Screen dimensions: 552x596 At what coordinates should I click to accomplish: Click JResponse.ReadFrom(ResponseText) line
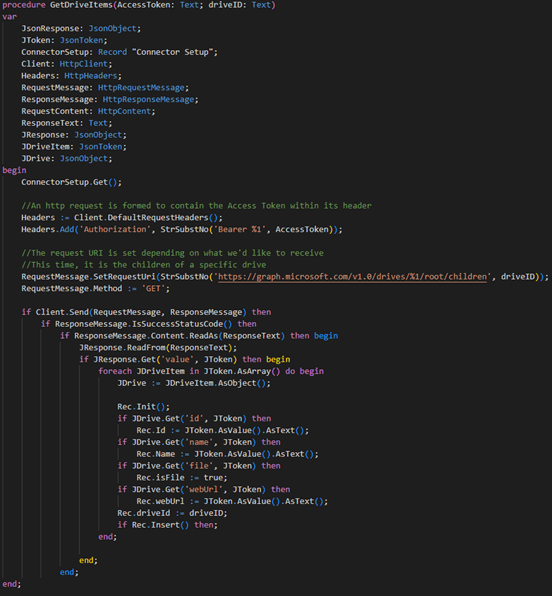pyautogui.click(x=158, y=347)
